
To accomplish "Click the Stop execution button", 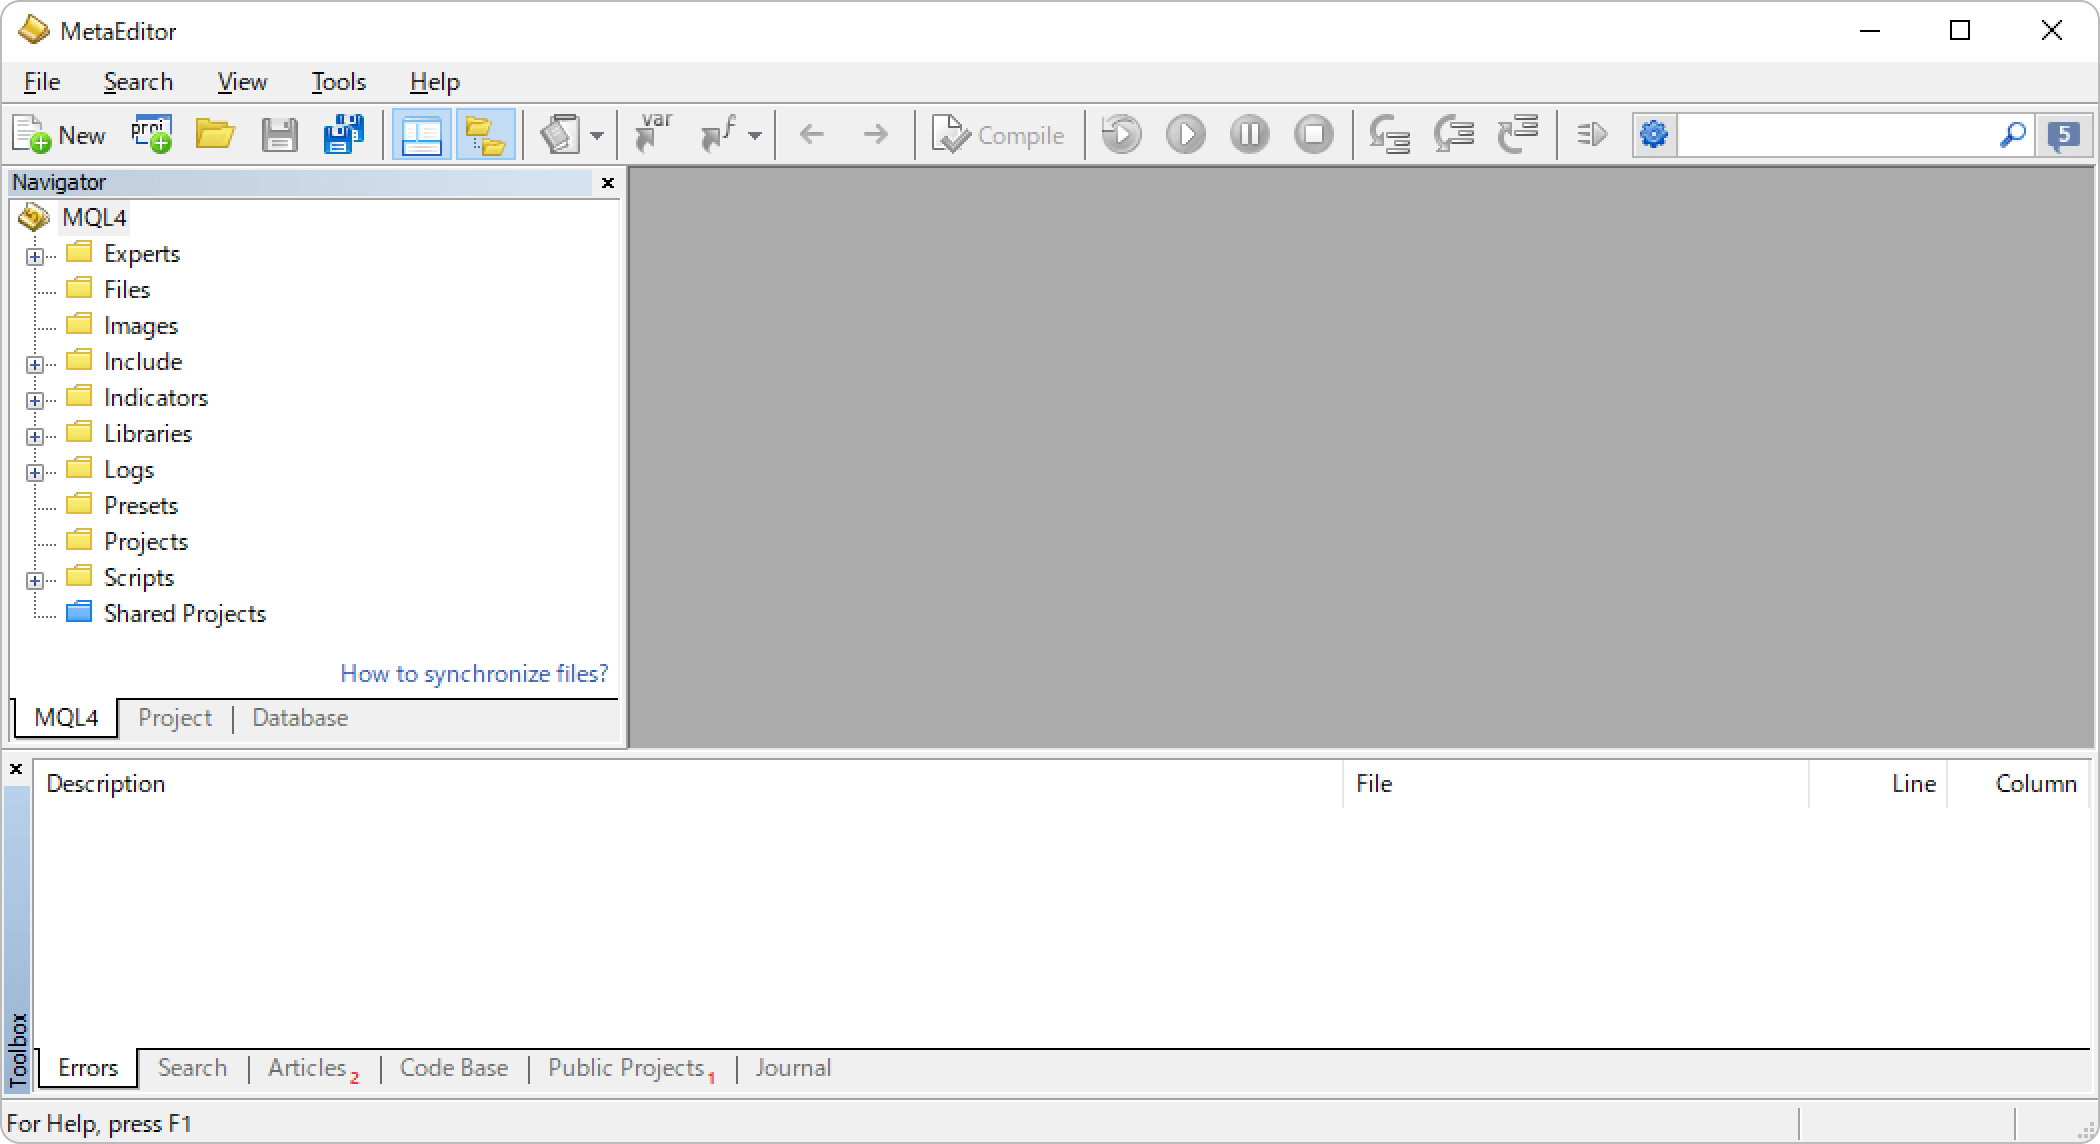I will click(1313, 134).
